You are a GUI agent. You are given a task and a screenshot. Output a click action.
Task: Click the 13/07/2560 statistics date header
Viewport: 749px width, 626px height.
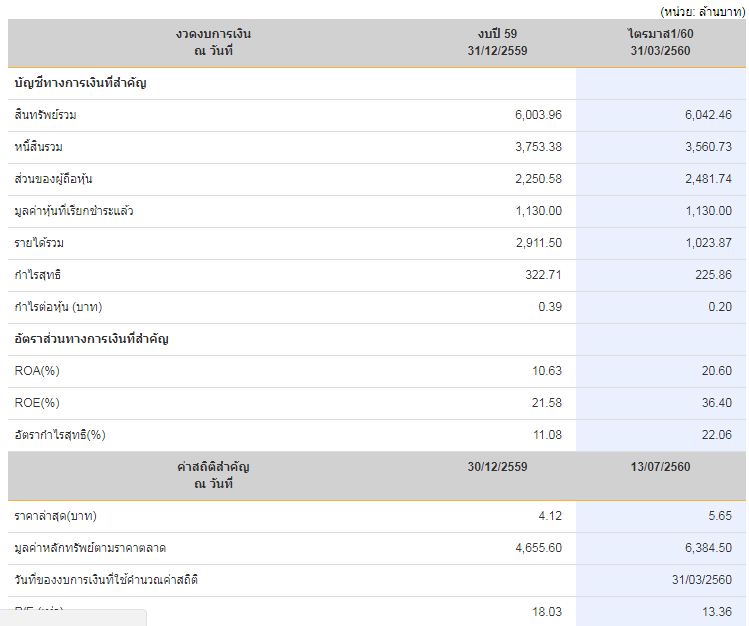[x=661, y=467]
